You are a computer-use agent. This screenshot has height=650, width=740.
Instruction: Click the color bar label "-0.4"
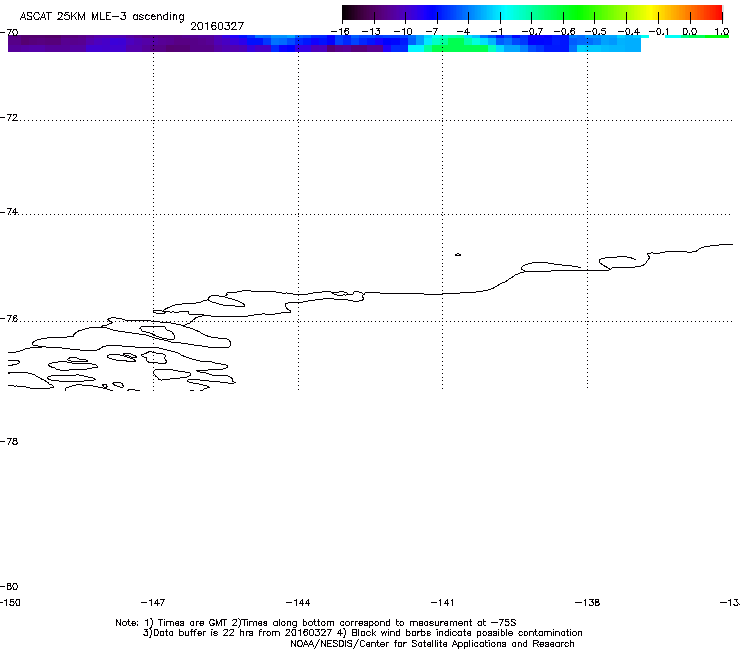[x=629, y=32]
